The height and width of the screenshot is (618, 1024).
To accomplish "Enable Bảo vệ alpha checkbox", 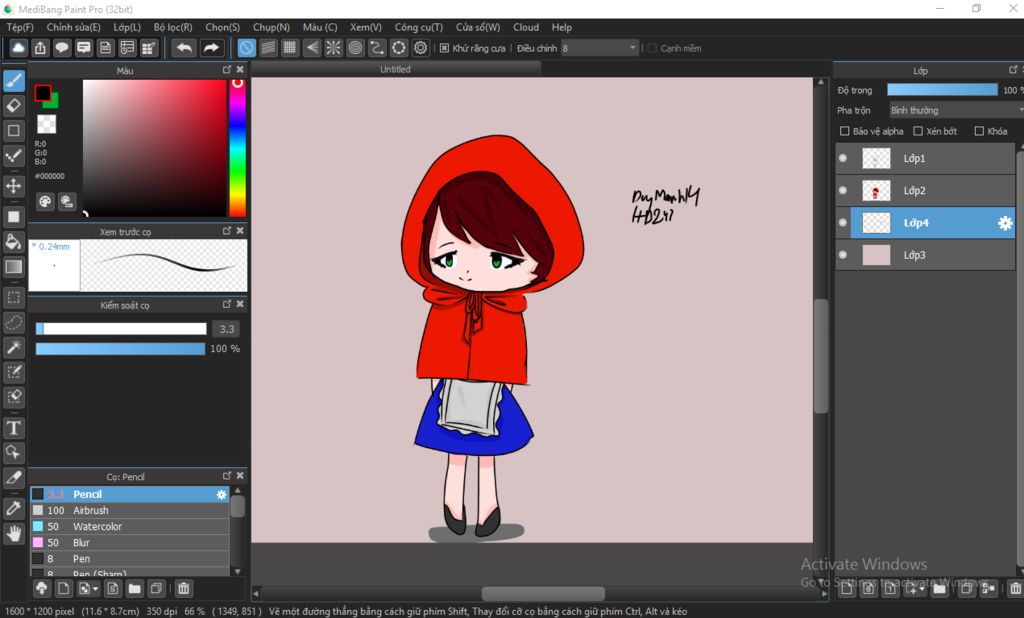I will pos(844,131).
